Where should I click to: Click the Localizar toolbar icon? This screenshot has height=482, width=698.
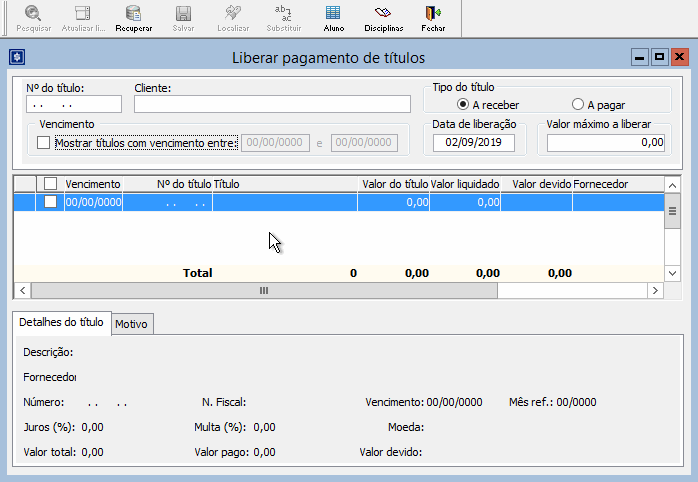tap(233, 14)
